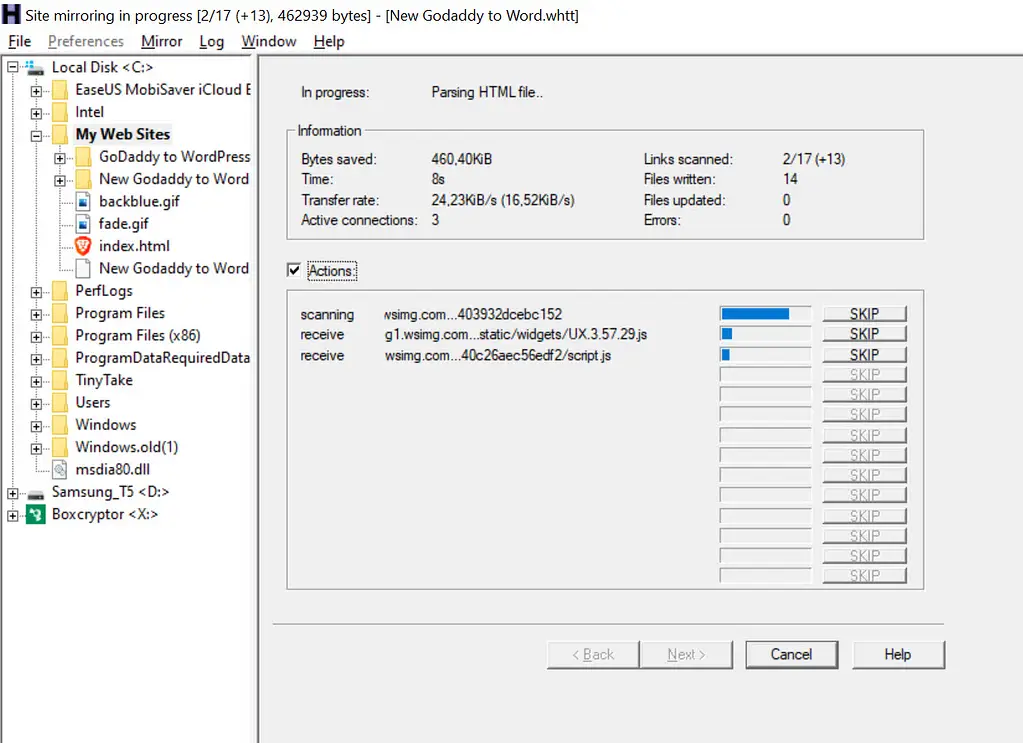Click the Help button at the bottom
Viewport: 1023px width, 743px height.
tap(897, 655)
